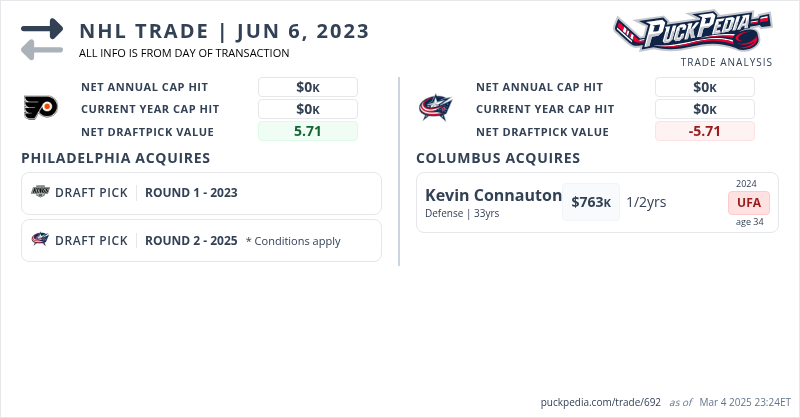Click Philadelphia's Net Annual Cap Hit value
The width and height of the screenshot is (800, 418).
tap(307, 87)
